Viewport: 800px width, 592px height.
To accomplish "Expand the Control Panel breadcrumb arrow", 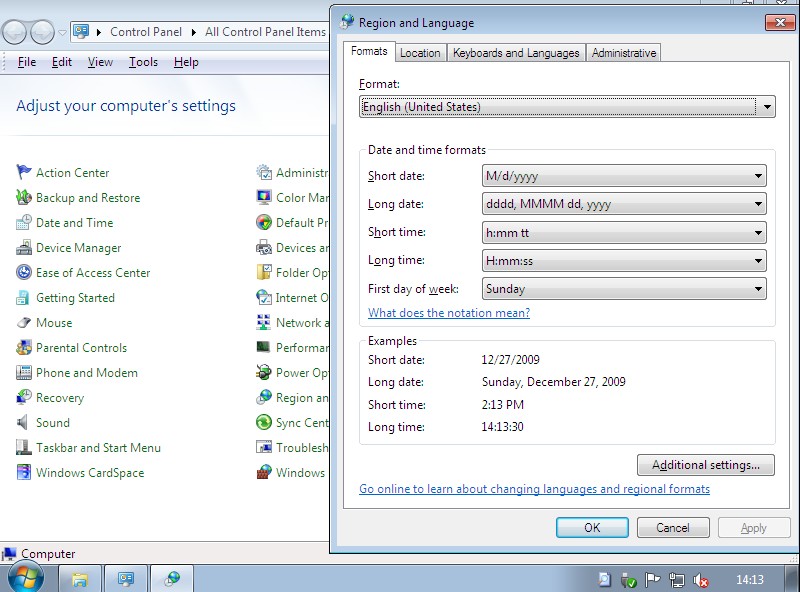I will click(x=194, y=32).
